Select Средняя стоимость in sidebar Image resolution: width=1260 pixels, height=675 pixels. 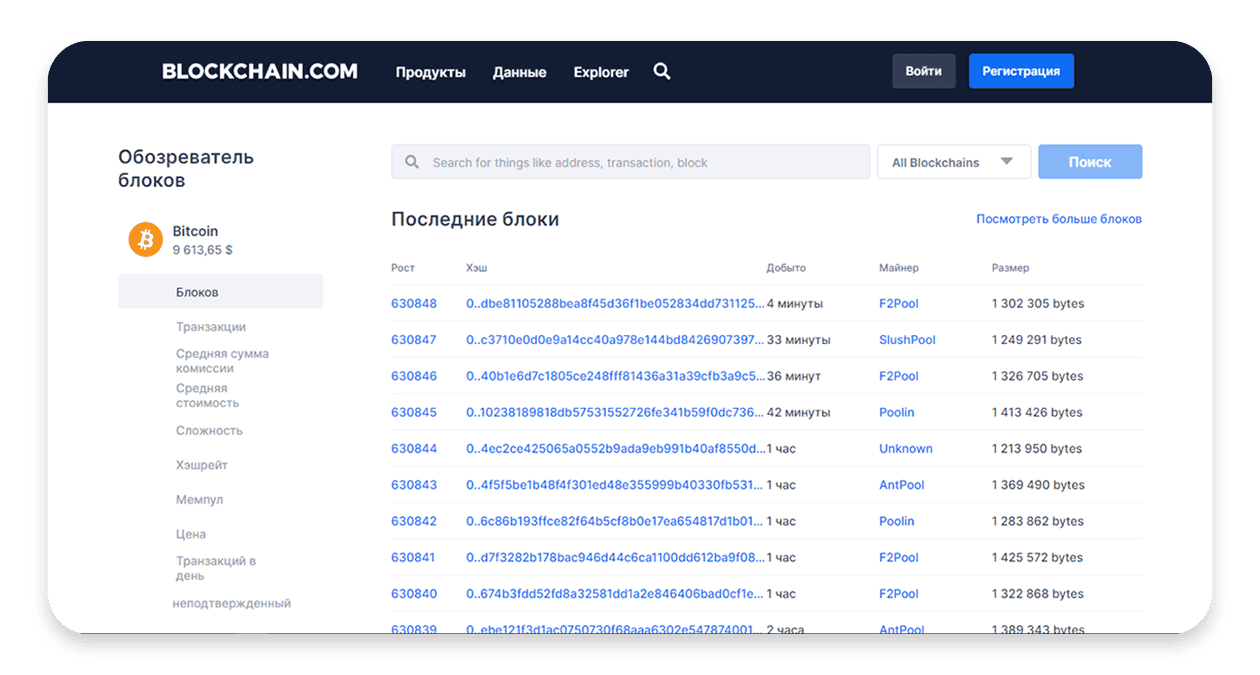208,396
